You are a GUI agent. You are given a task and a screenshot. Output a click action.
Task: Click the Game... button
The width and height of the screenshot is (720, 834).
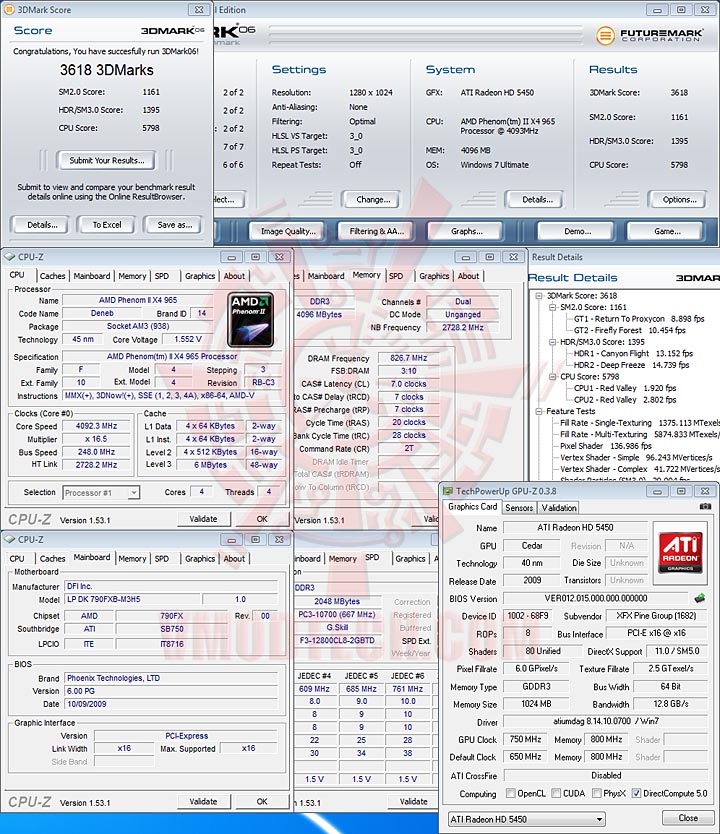coord(667,231)
